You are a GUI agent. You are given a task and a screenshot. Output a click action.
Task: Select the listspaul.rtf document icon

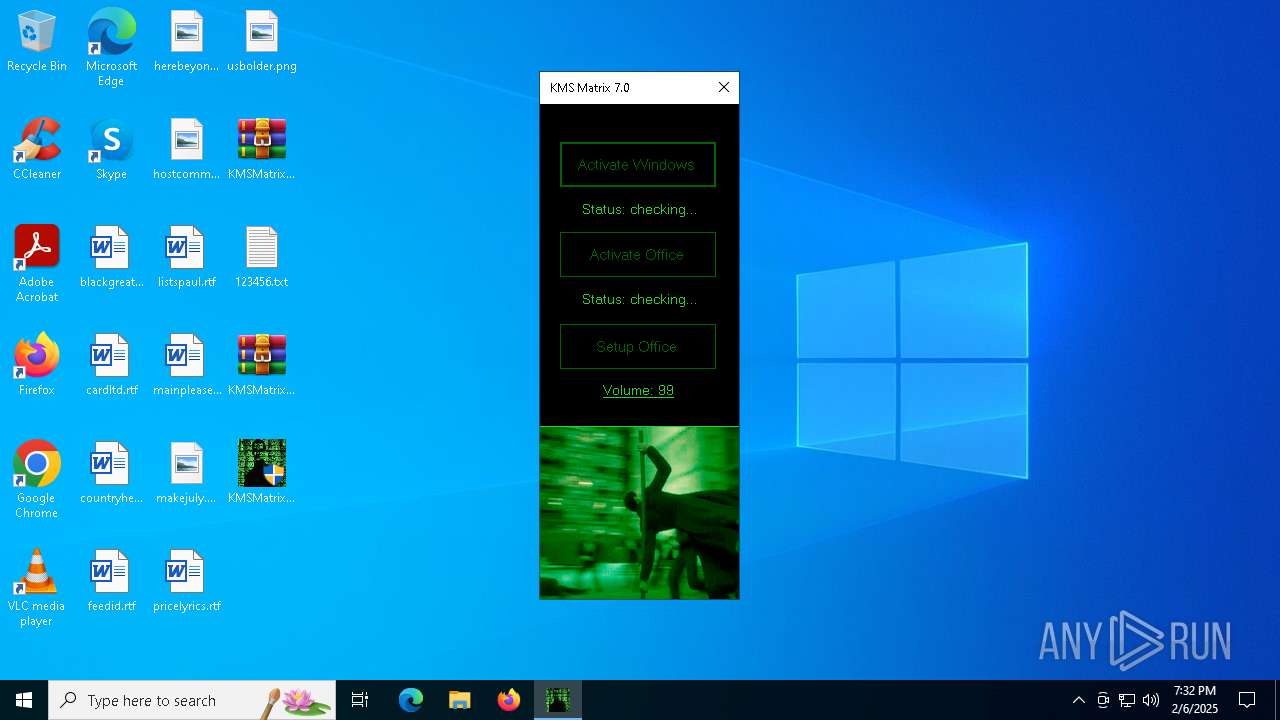(187, 258)
